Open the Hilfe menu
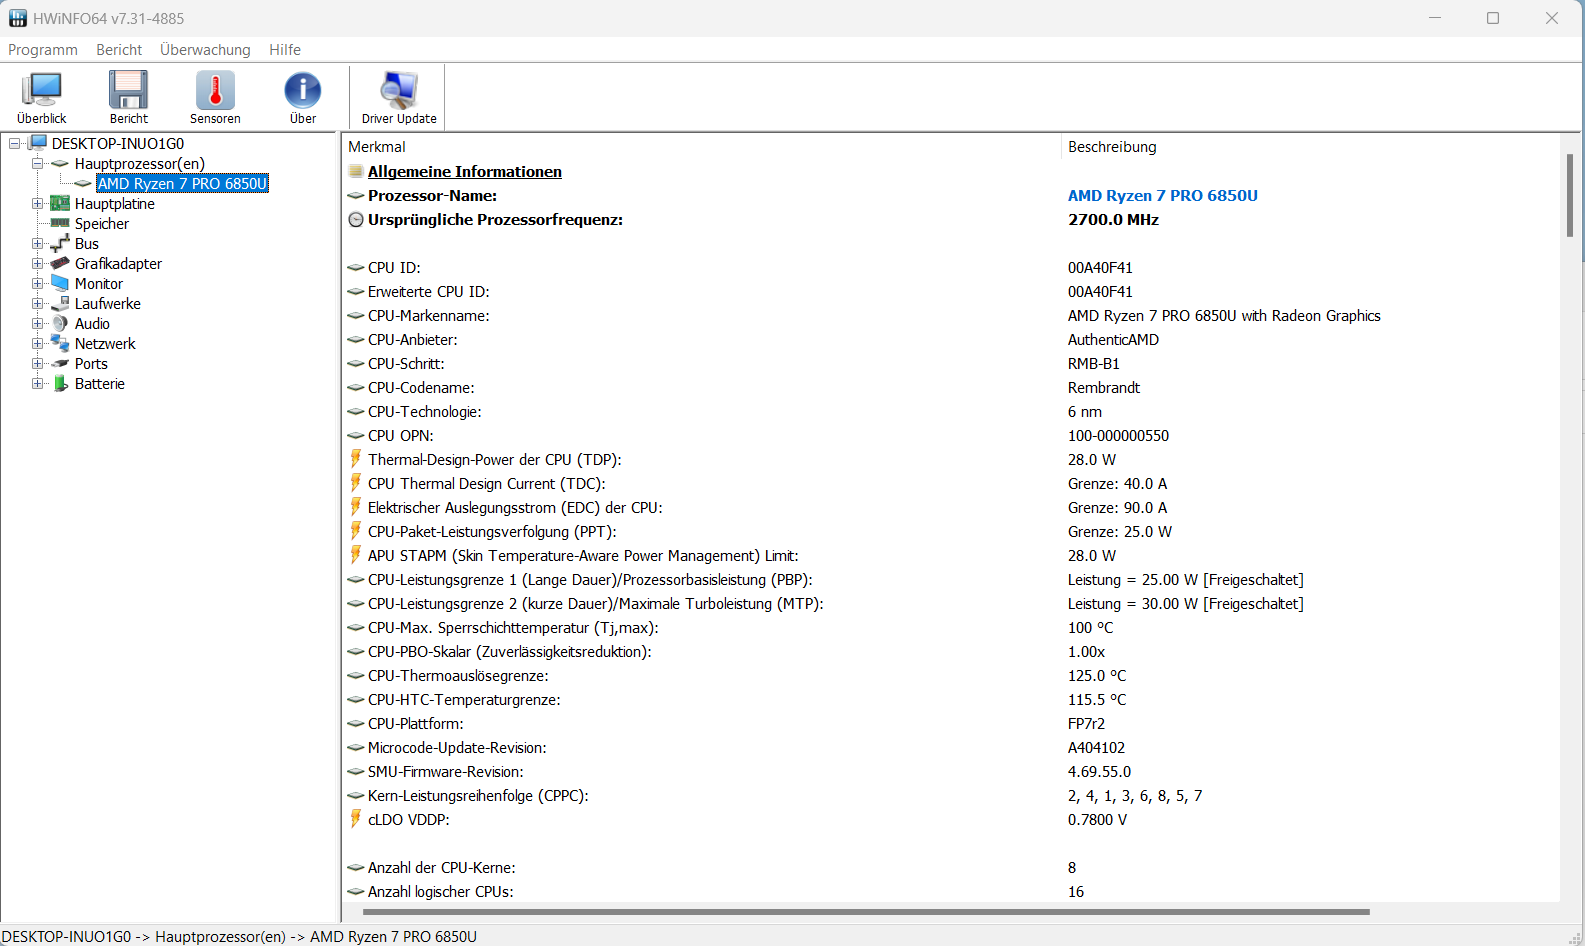Image resolution: width=1585 pixels, height=946 pixels. click(285, 50)
